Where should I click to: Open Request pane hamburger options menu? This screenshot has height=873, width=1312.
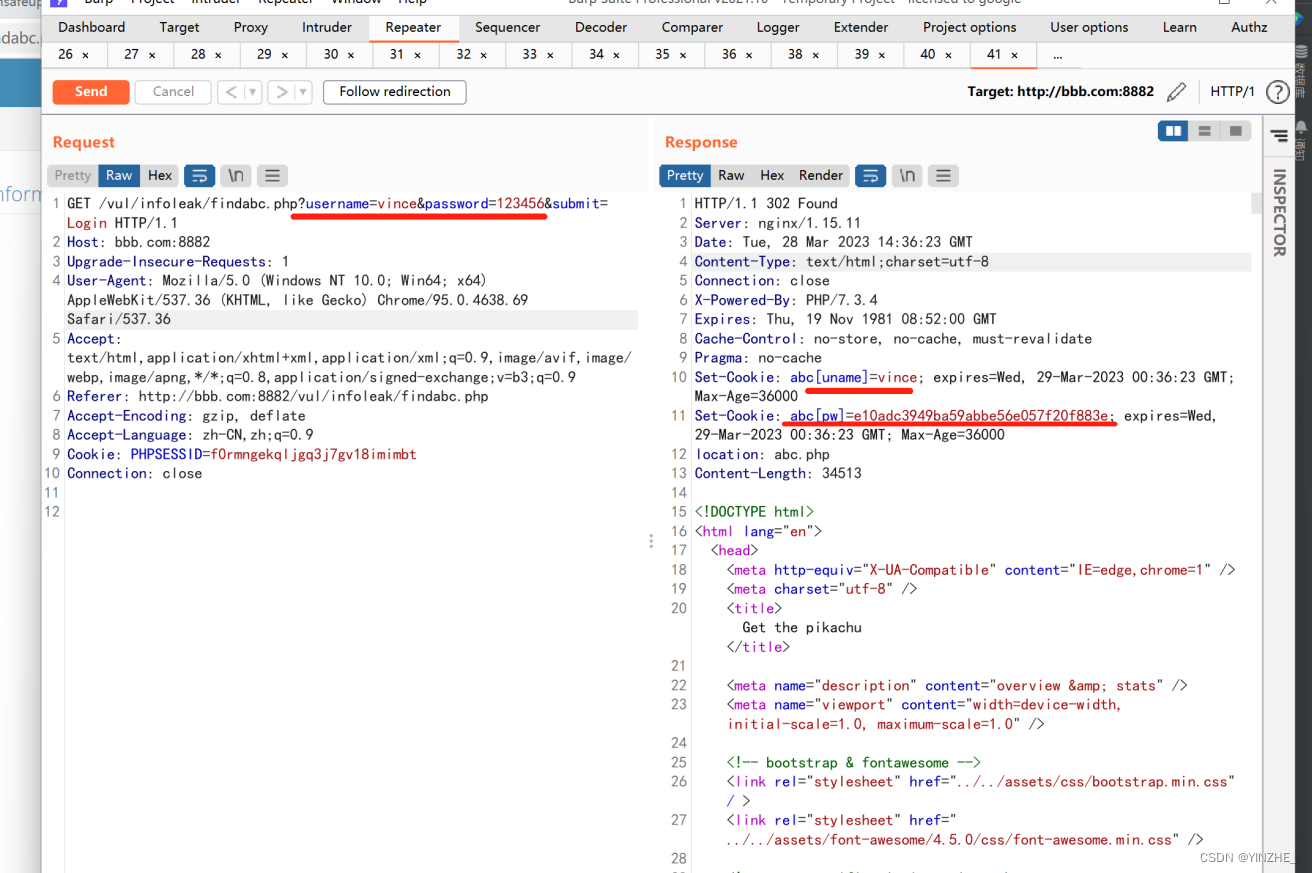272,175
